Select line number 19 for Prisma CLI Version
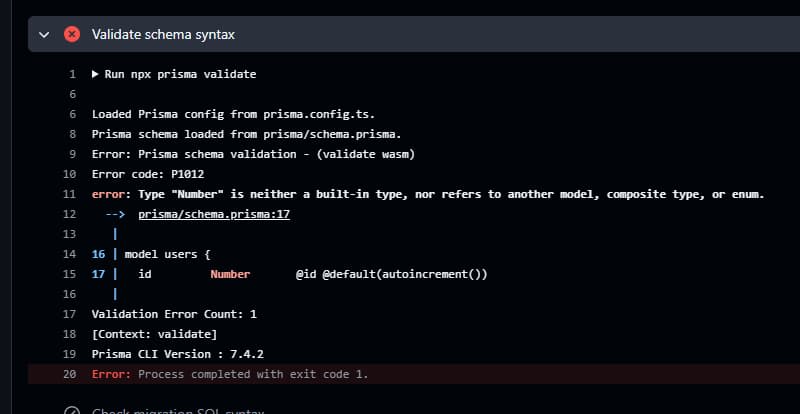 click(69, 354)
